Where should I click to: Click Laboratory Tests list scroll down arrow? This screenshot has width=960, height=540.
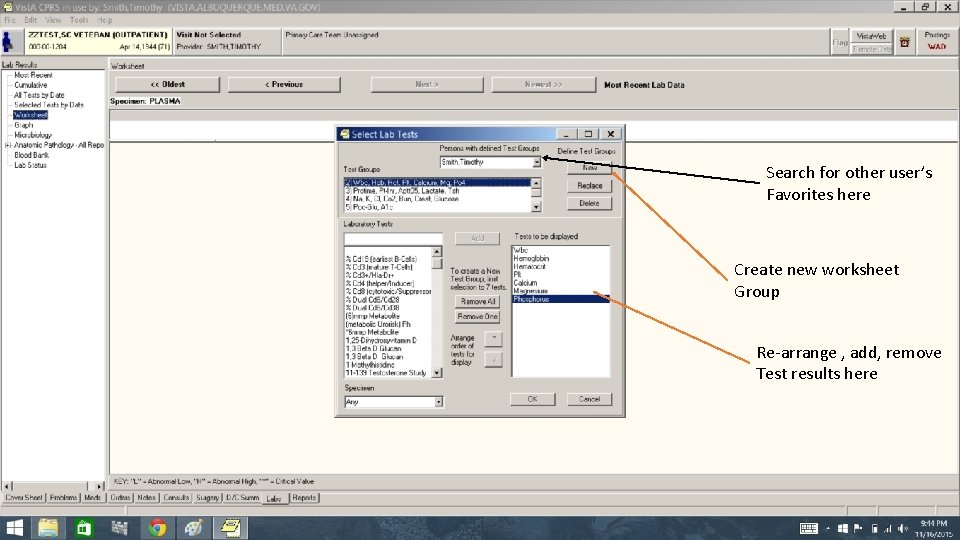pos(437,373)
